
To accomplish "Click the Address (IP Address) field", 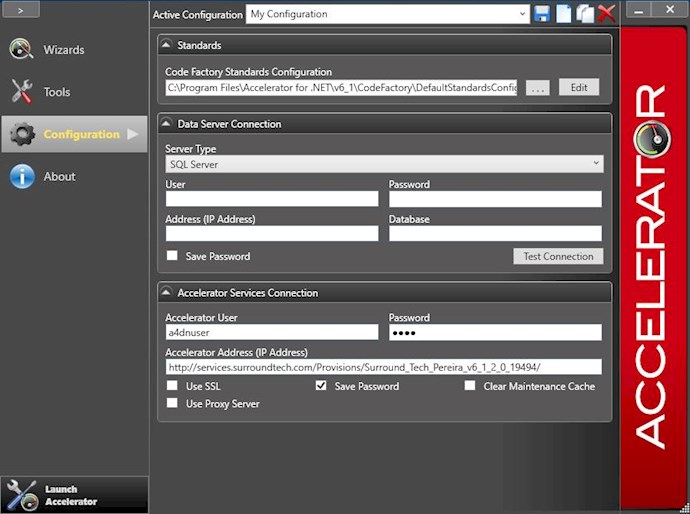I will pos(272,233).
